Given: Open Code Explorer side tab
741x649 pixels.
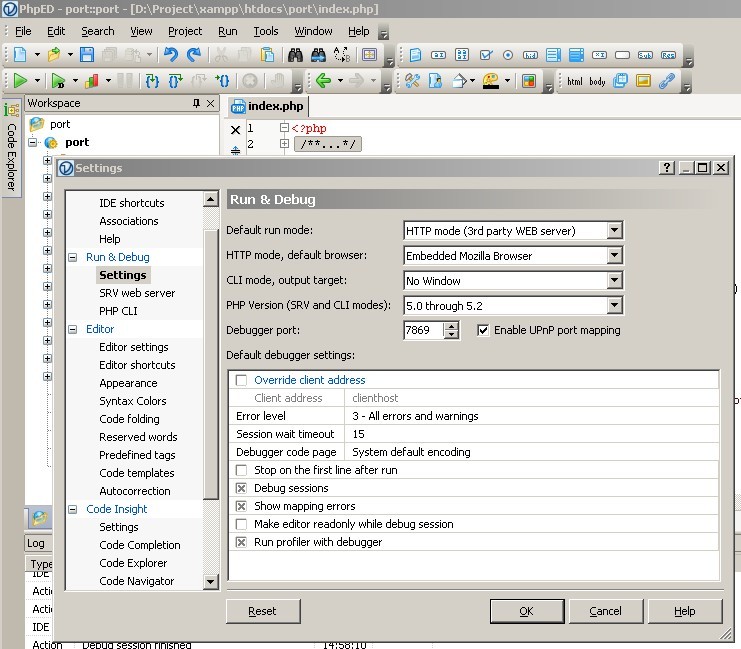Looking at the screenshot, I should point(11,147).
